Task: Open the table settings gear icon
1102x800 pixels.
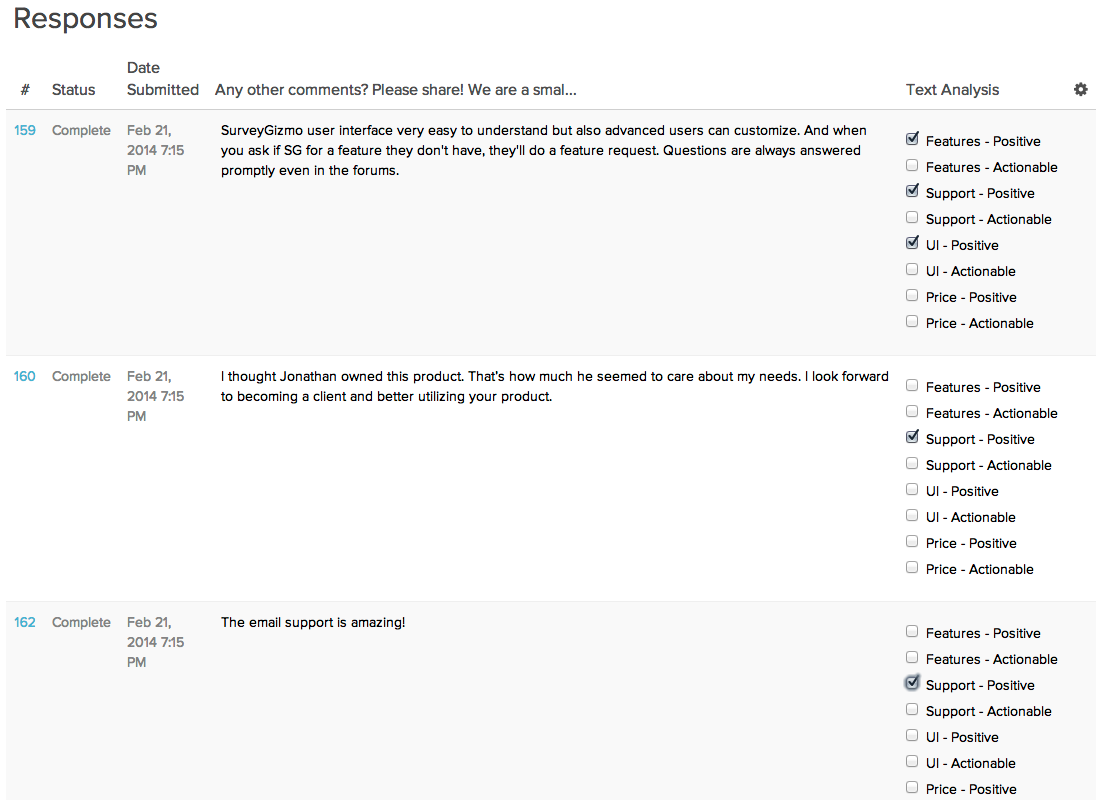Action: coord(1080,89)
